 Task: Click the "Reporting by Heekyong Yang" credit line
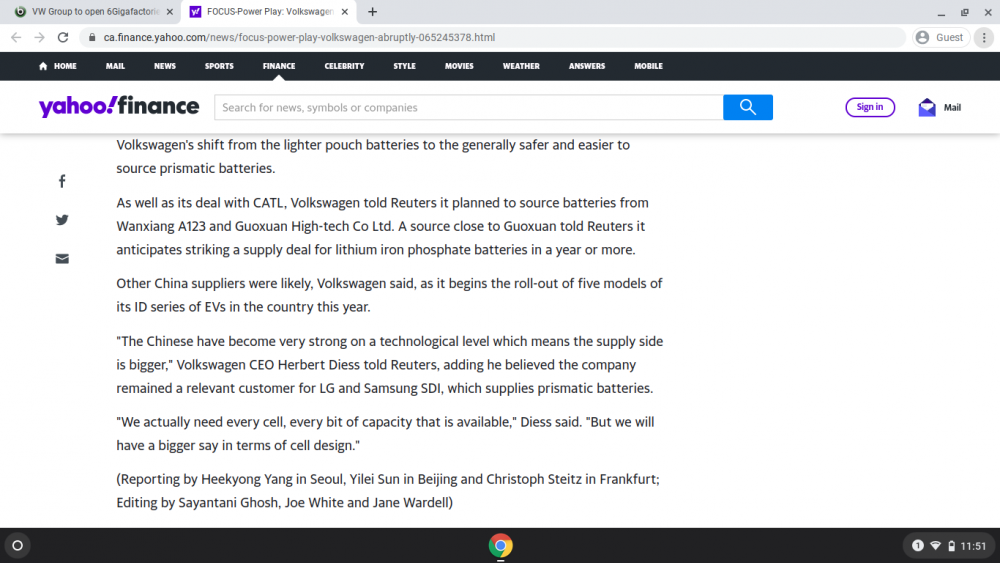point(388,491)
